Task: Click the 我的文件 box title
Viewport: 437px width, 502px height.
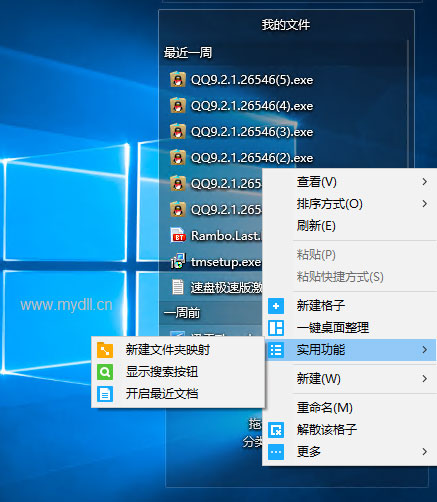Action: pyautogui.click(x=286, y=25)
